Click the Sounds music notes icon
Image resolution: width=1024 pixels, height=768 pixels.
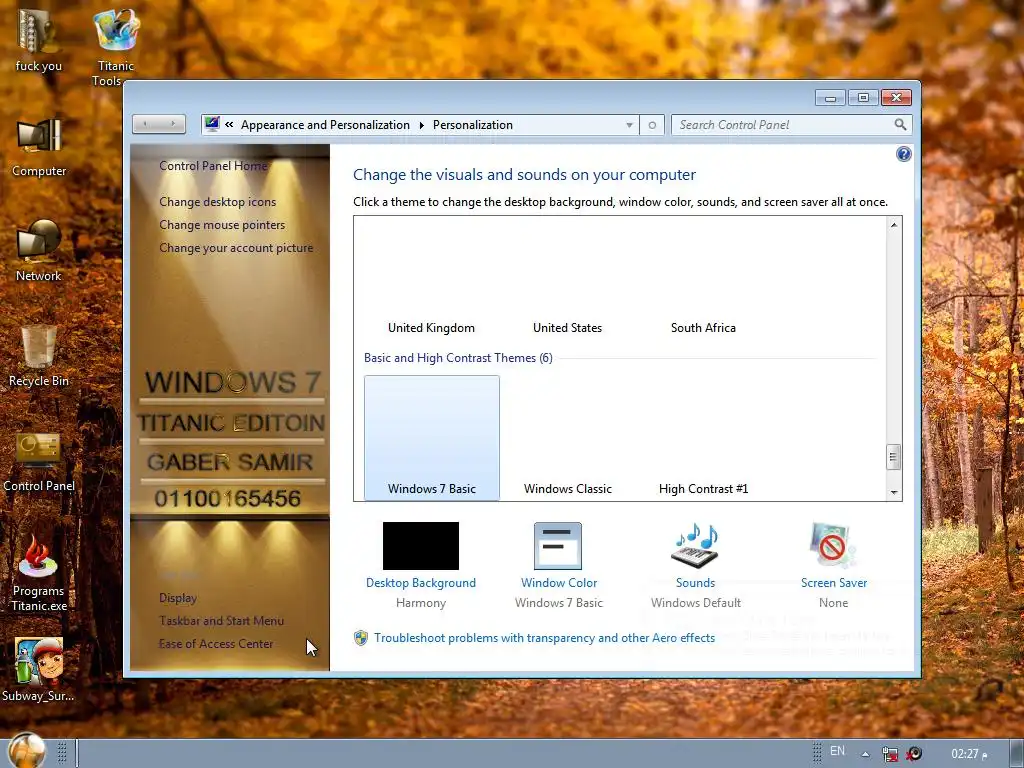(696, 546)
